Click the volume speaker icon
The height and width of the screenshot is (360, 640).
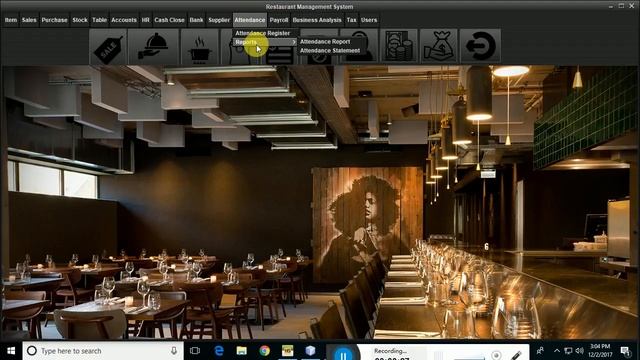[x=580, y=351]
